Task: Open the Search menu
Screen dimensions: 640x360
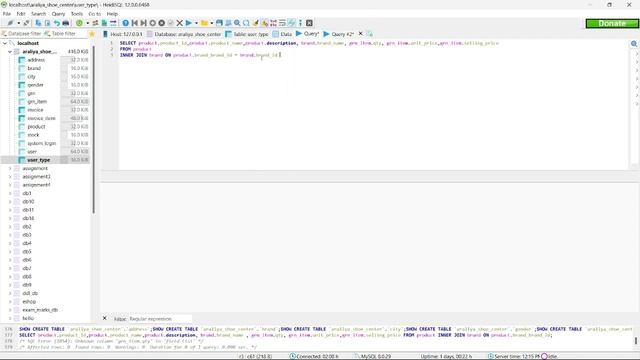Action: [x=39, y=14]
